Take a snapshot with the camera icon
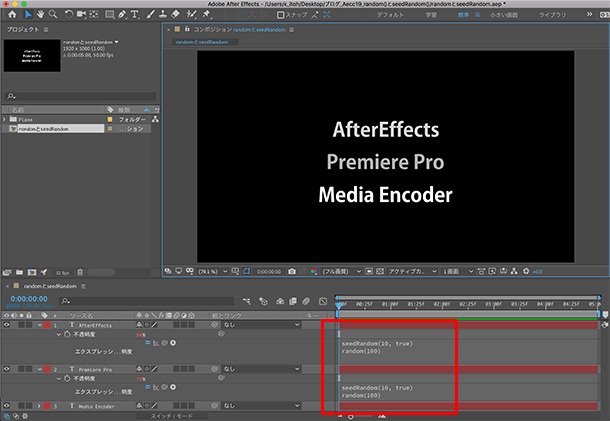610x421 pixels. click(292, 271)
